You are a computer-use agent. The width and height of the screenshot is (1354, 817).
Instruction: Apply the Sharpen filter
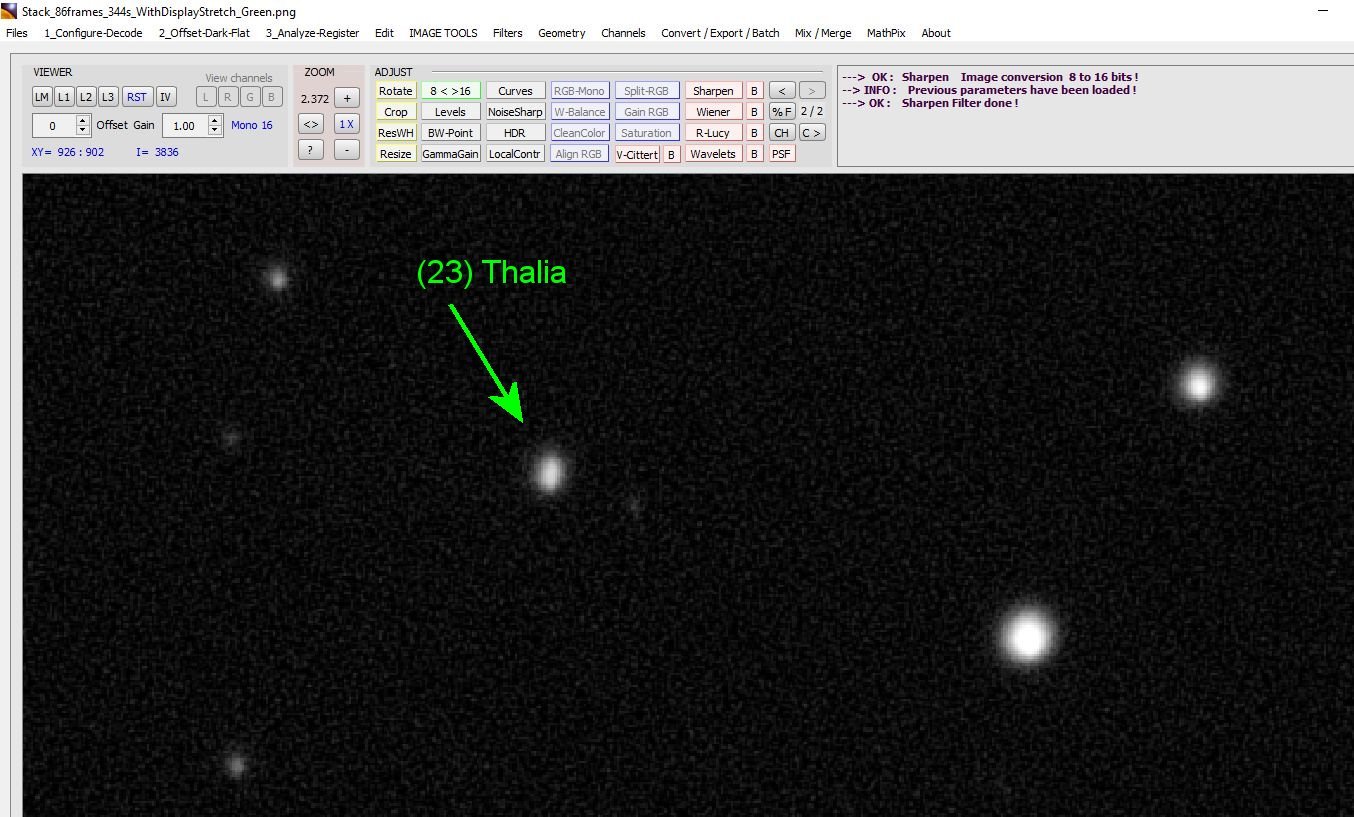[712, 90]
